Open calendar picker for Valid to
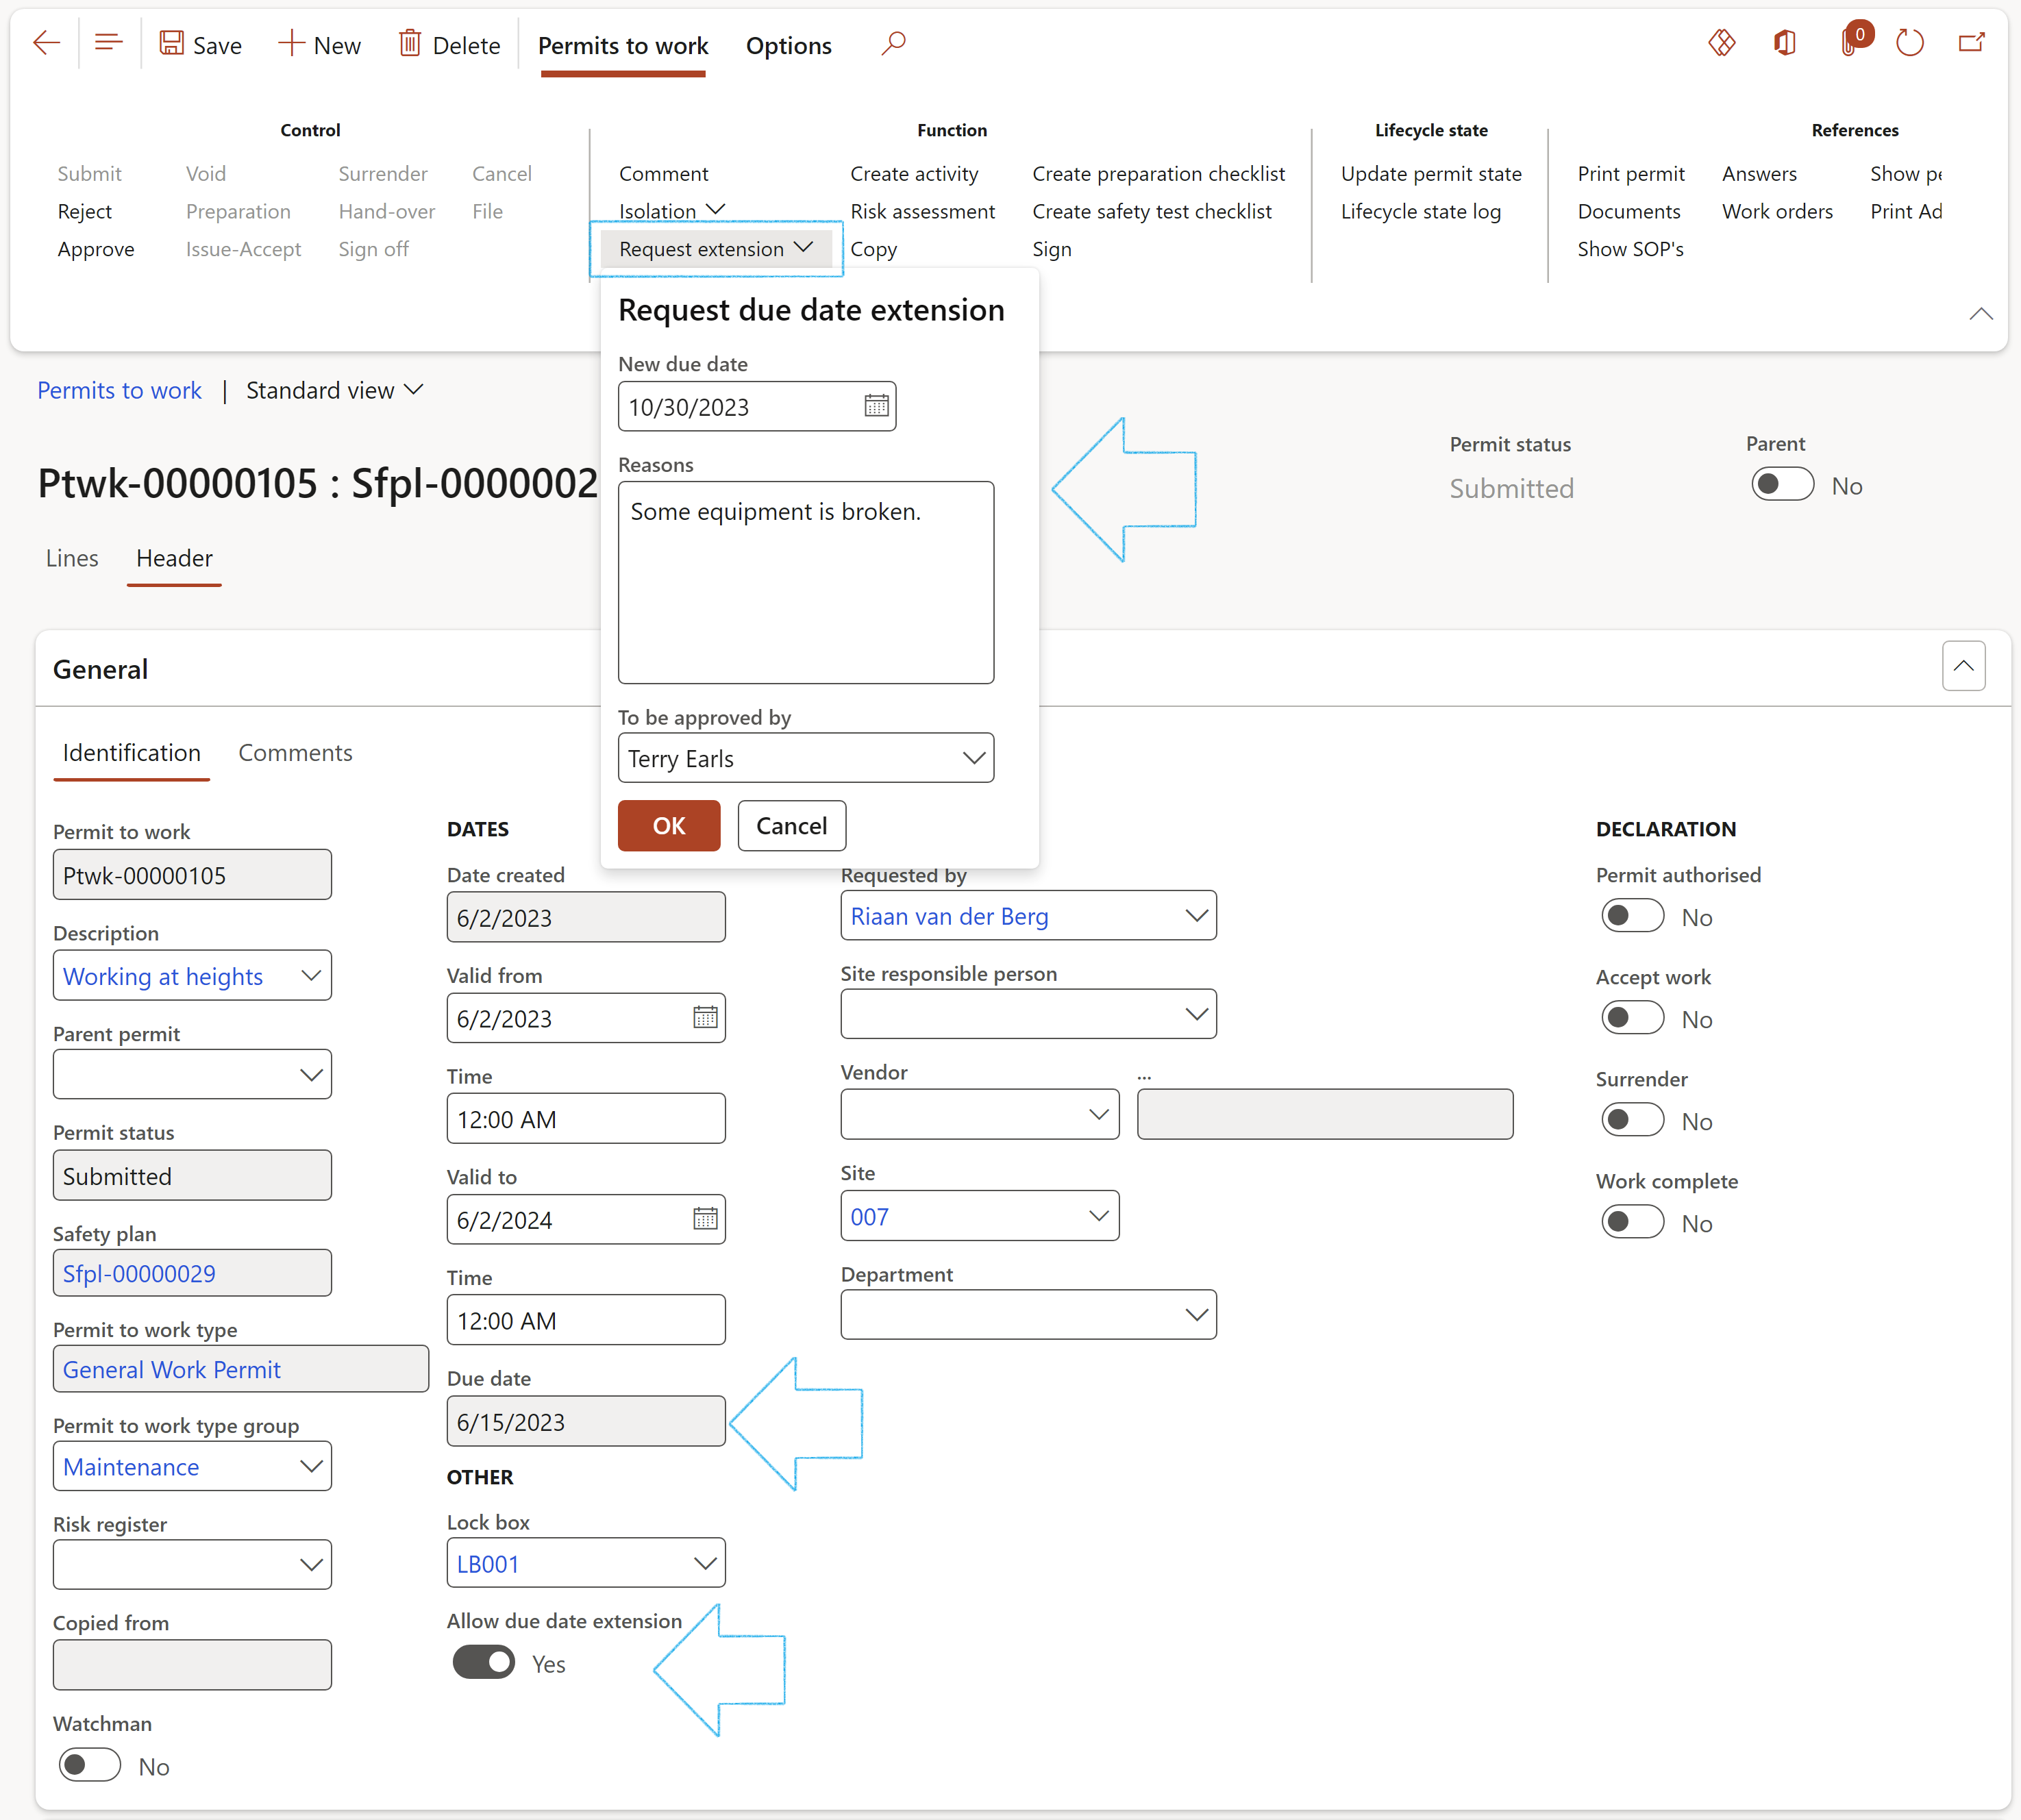Screen dimensions: 2021x1820 705,1219
